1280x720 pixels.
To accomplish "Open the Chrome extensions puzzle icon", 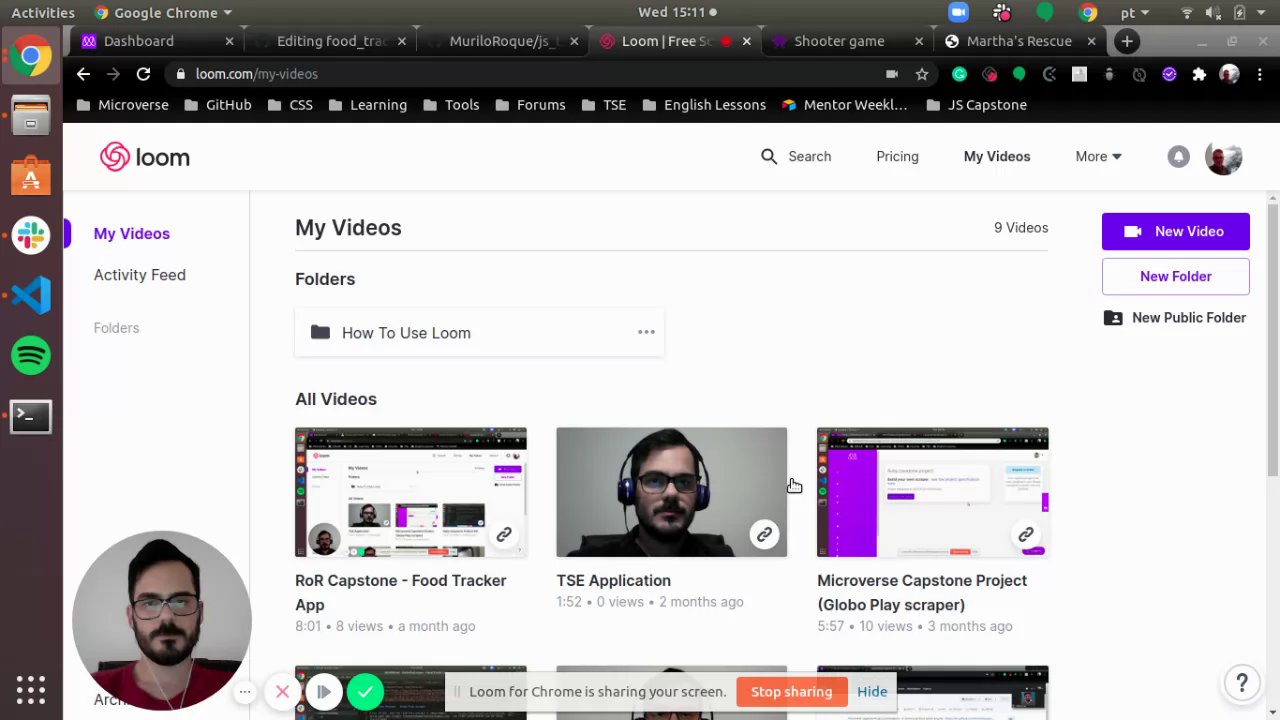I will [x=1199, y=74].
